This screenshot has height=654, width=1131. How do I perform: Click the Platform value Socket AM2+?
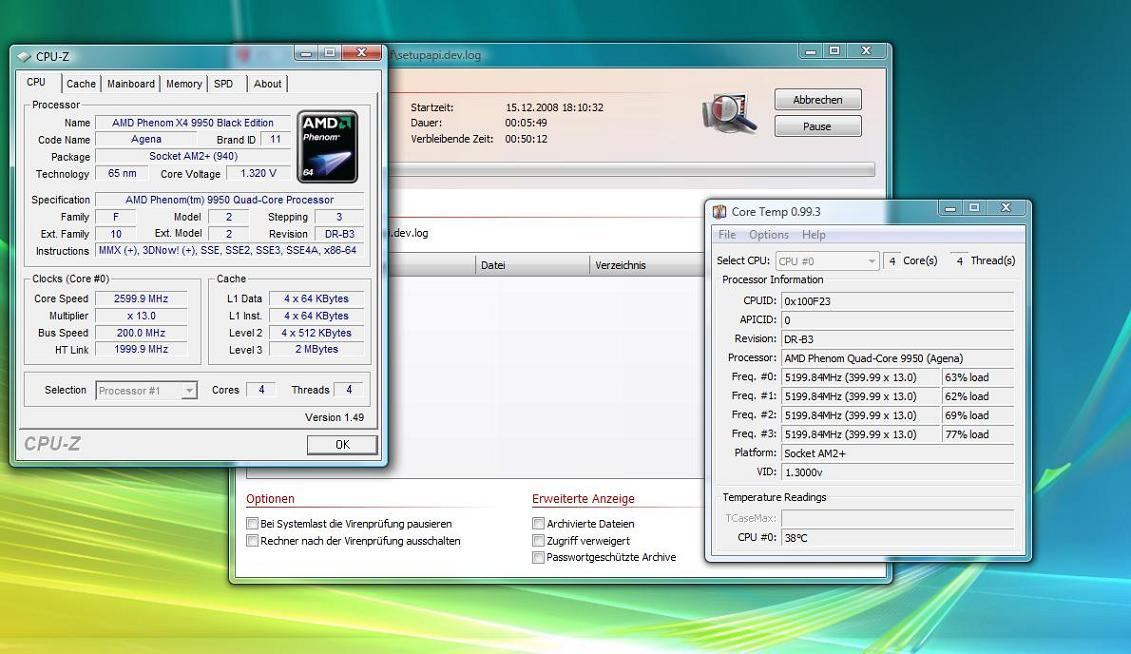point(897,453)
